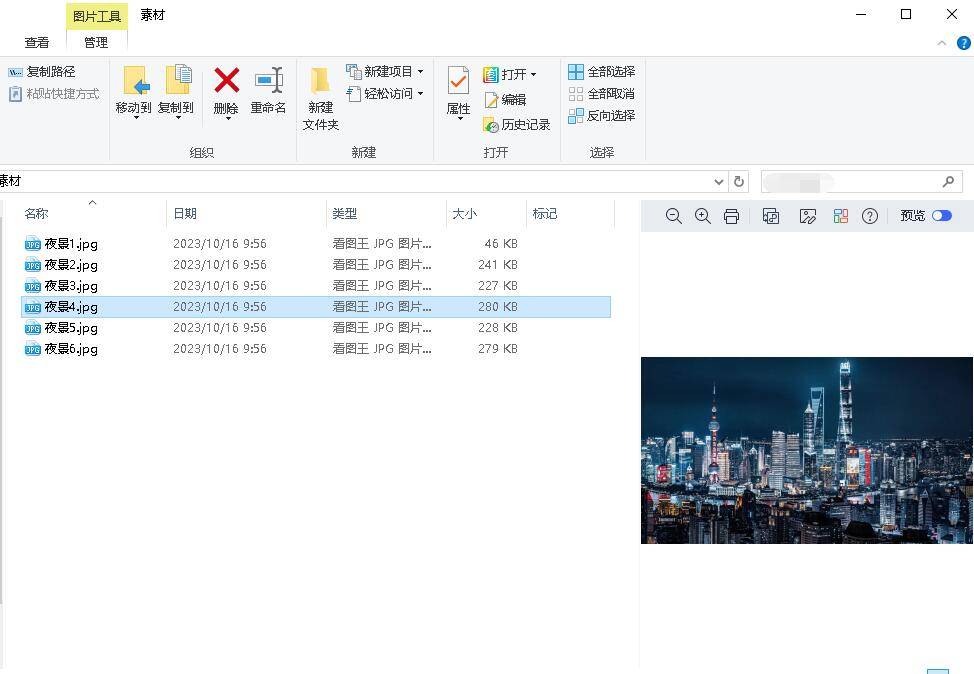
Task: Print the previewed image with printer icon
Action: 731,216
